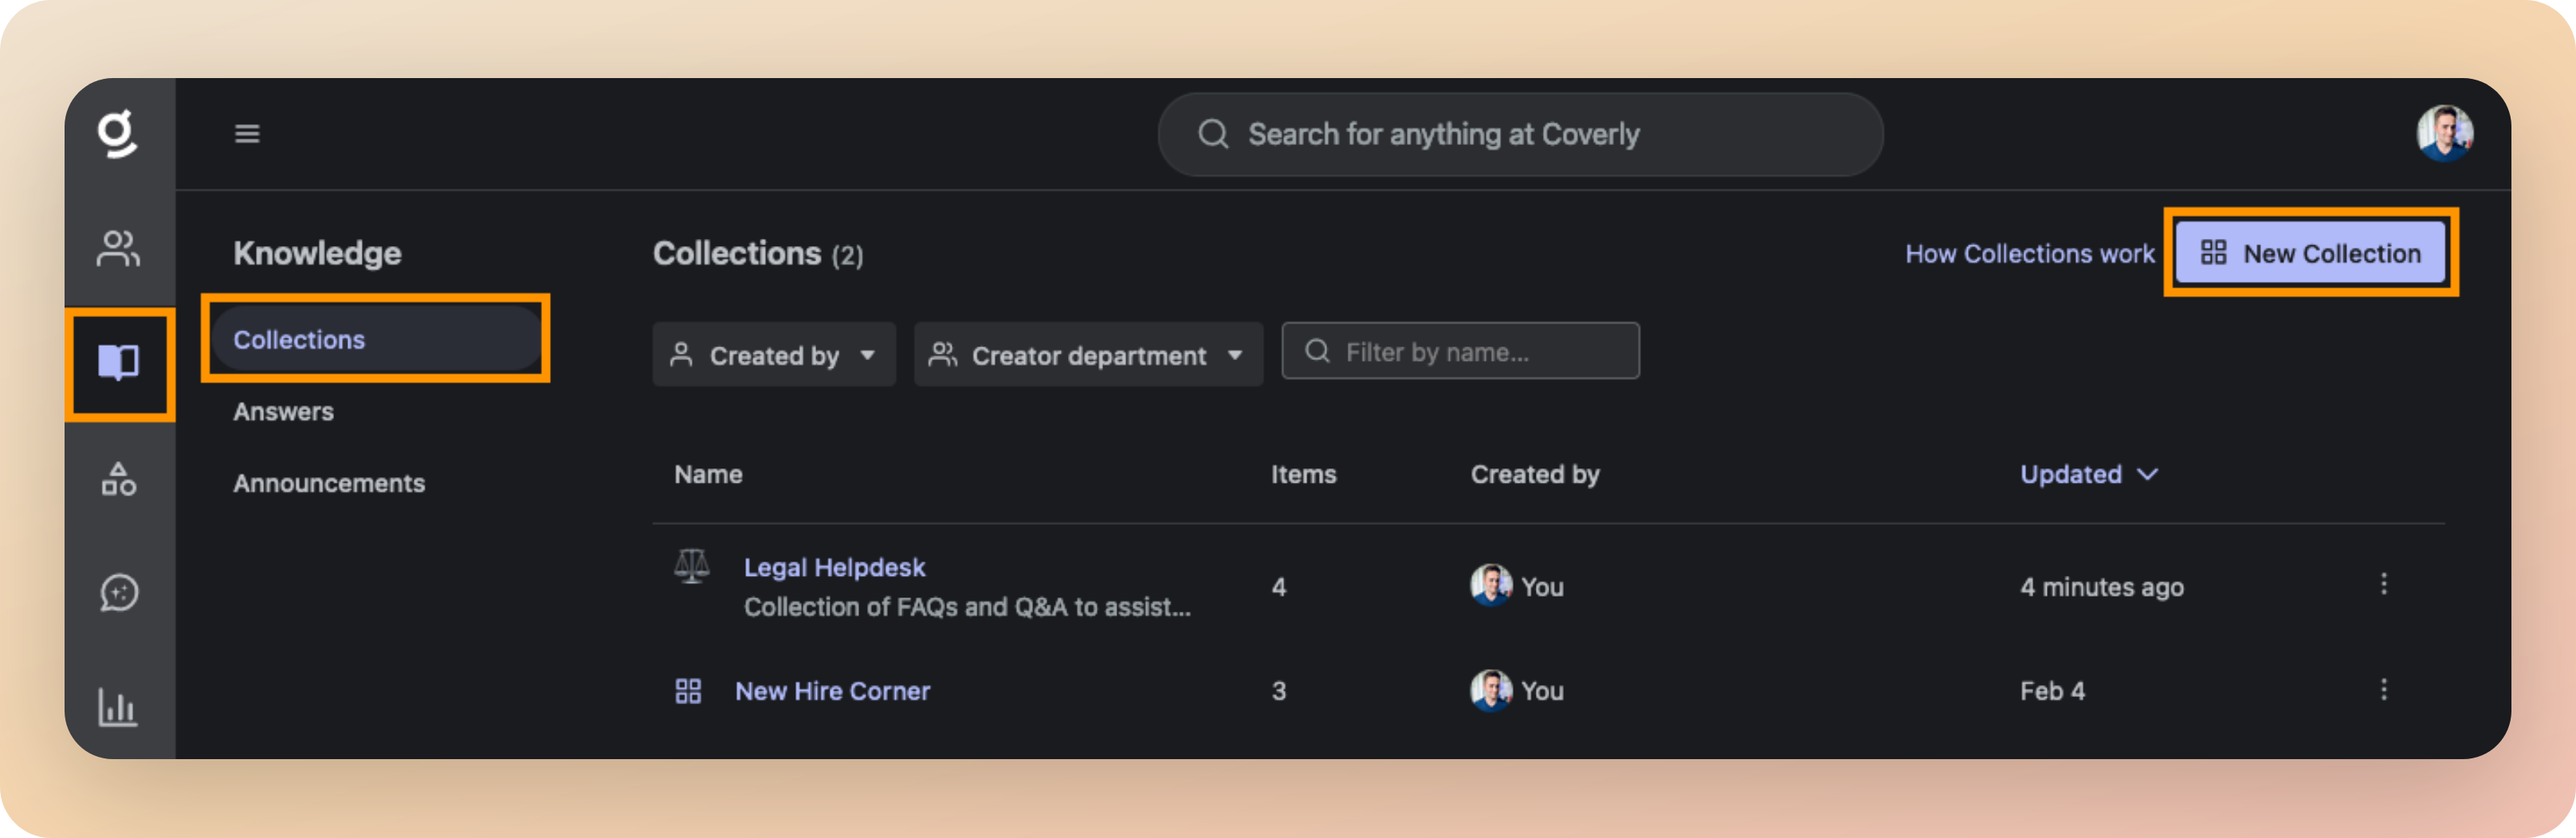Open the Announcements section

click(328, 483)
